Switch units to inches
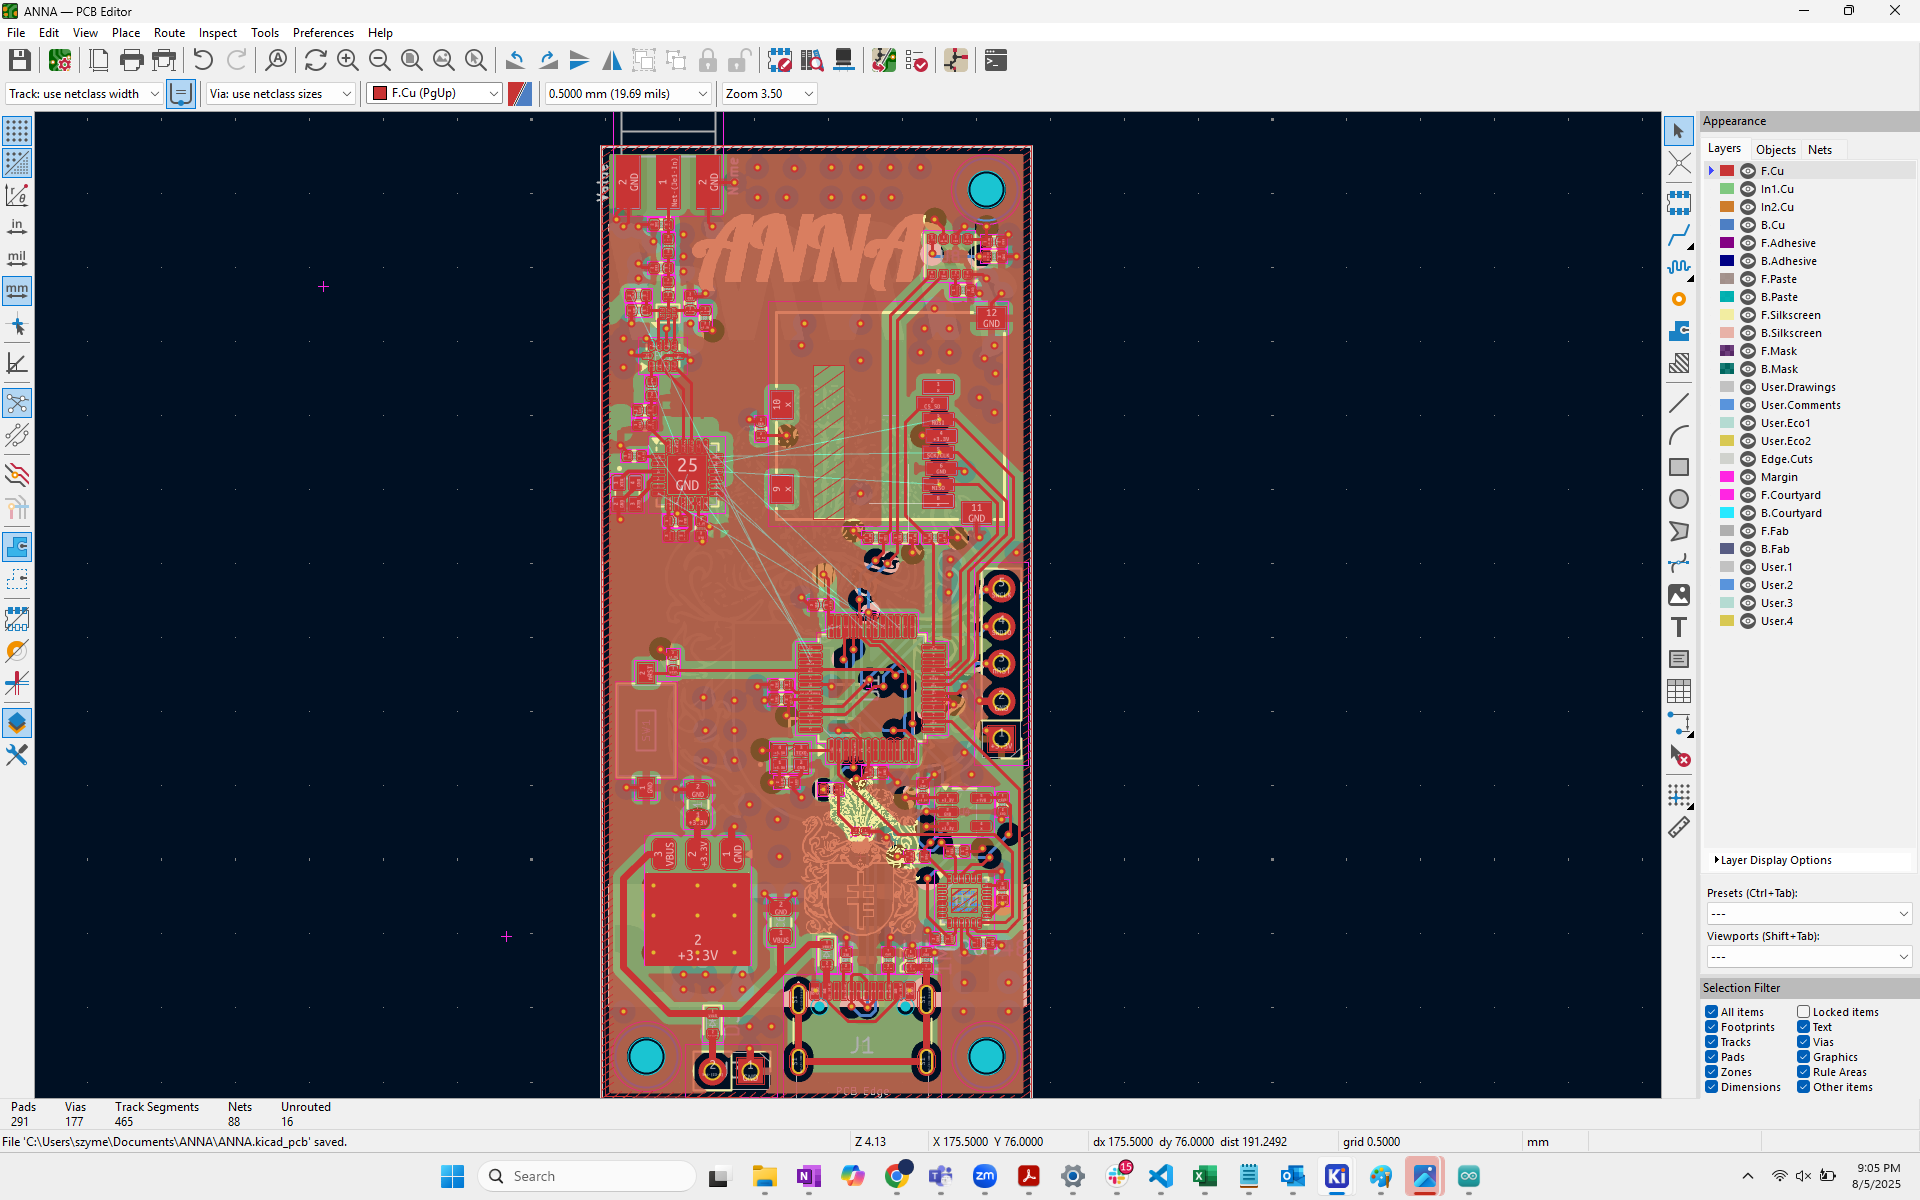1920x1200 pixels. [17, 227]
